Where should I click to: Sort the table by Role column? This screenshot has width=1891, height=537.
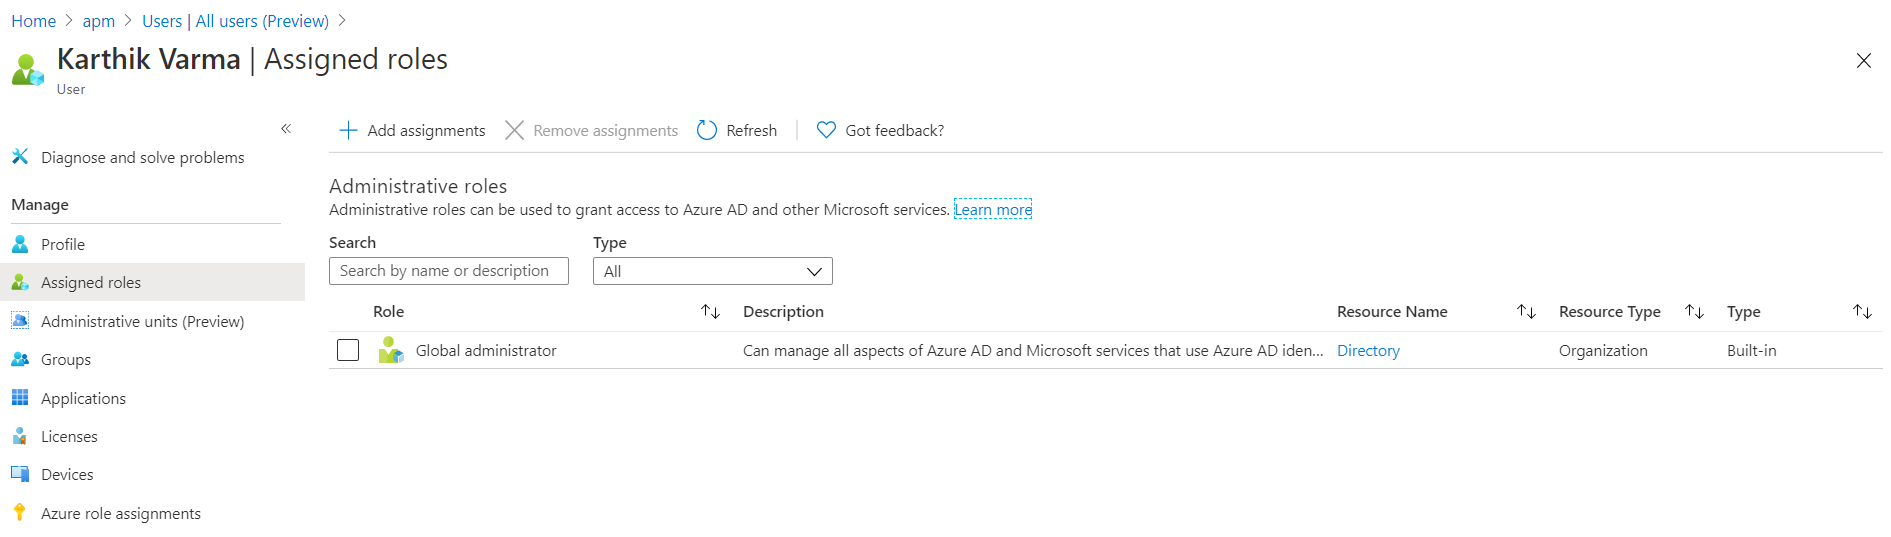pyautogui.click(x=710, y=312)
